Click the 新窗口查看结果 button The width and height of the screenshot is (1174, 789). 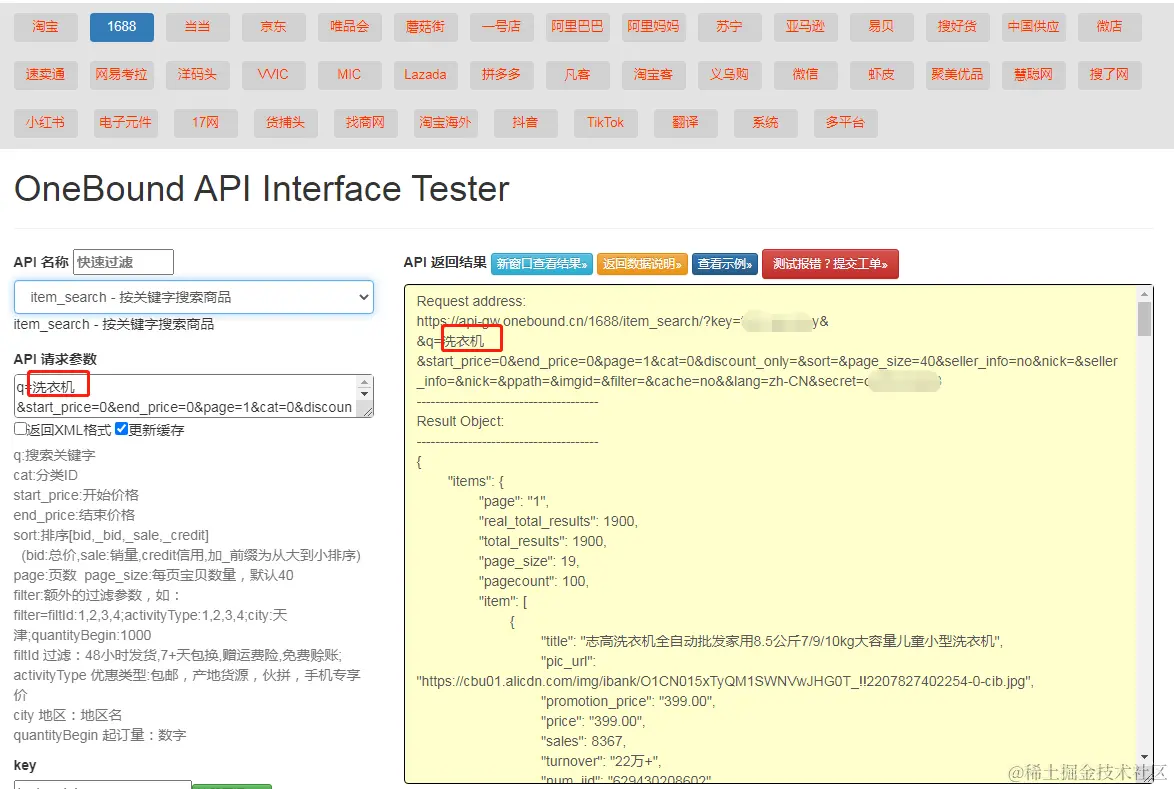[x=542, y=263]
